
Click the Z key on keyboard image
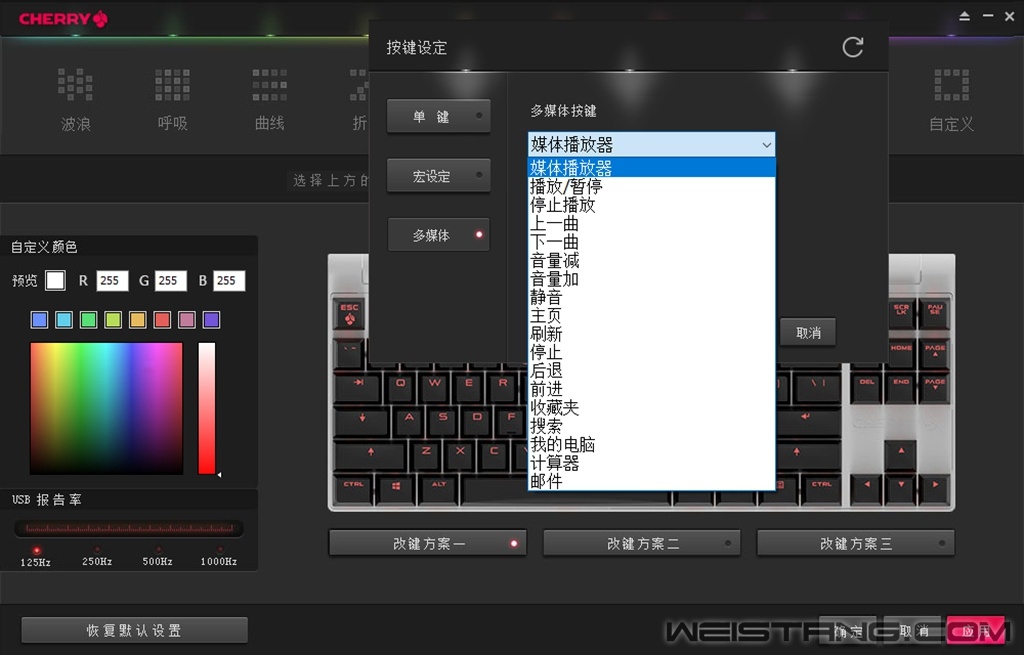click(426, 455)
